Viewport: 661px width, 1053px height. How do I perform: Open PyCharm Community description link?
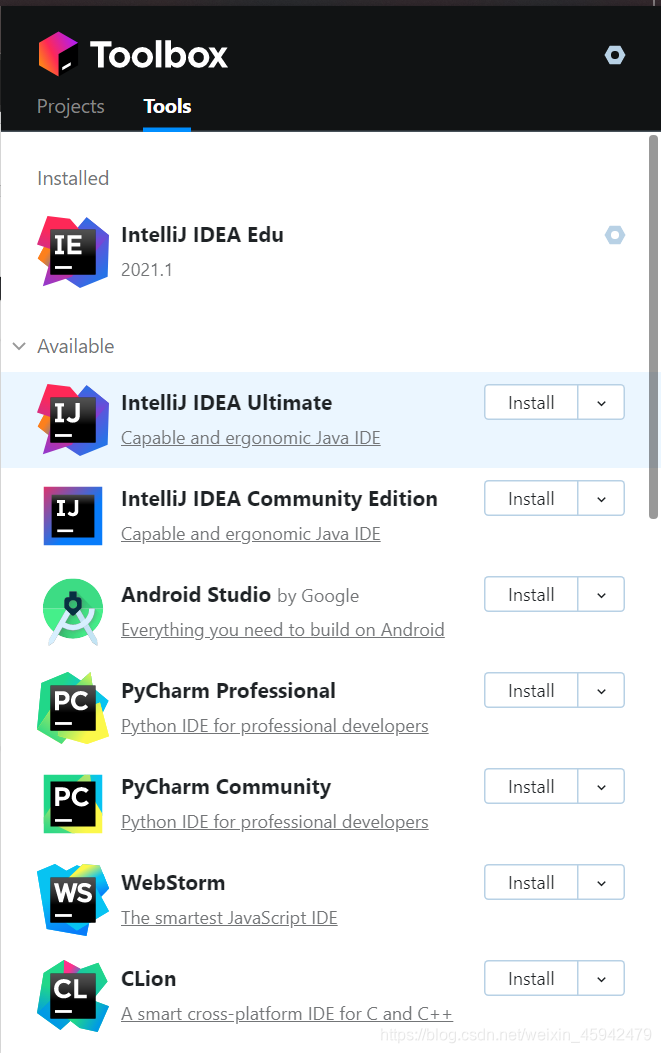[x=275, y=822]
